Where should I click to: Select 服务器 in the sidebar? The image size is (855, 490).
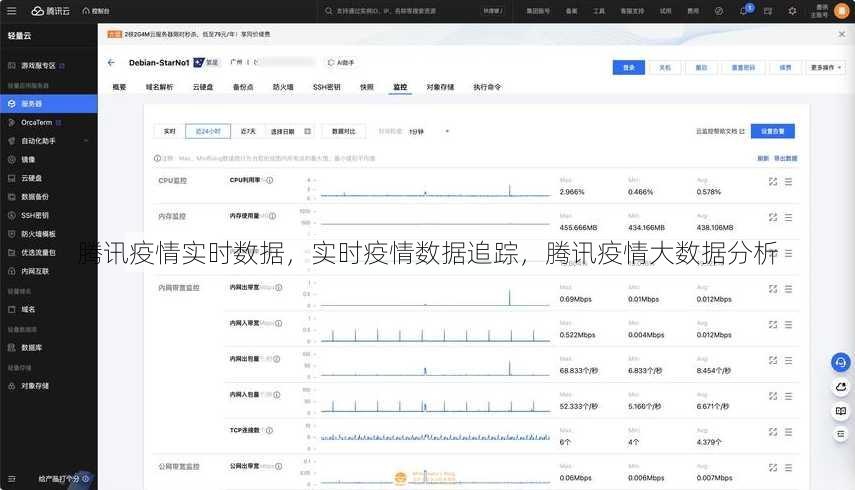pyautogui.click(x=49, y=104)
